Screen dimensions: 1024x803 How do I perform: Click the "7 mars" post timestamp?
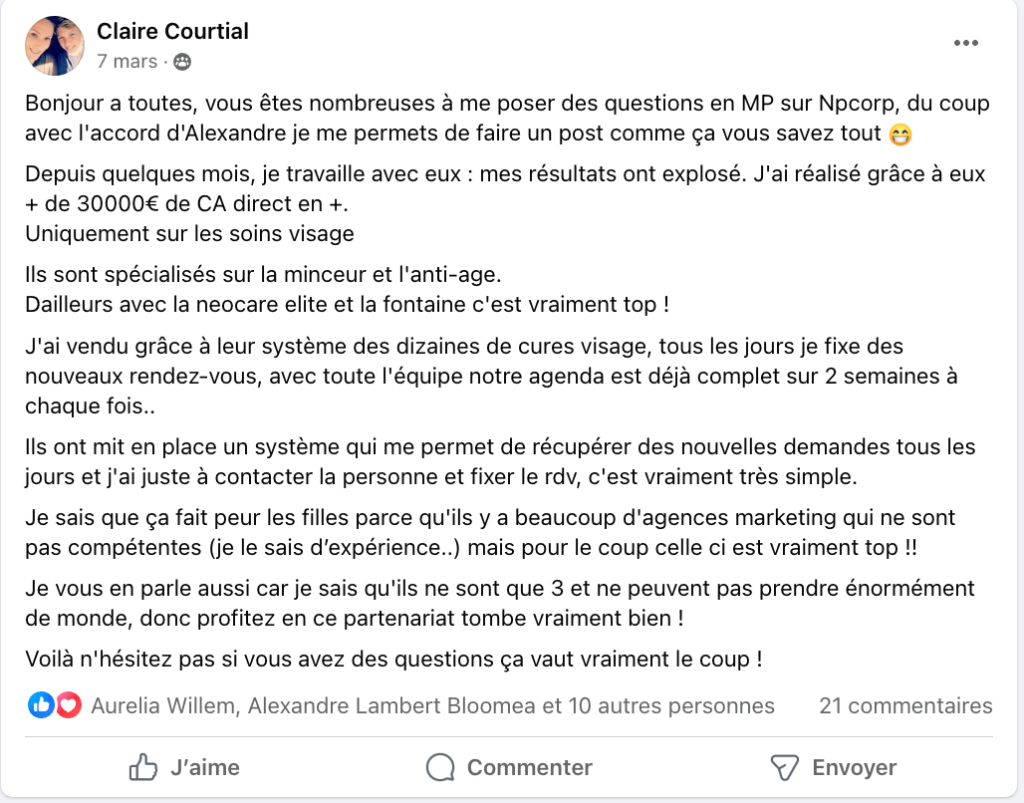[x=127, y=62]
